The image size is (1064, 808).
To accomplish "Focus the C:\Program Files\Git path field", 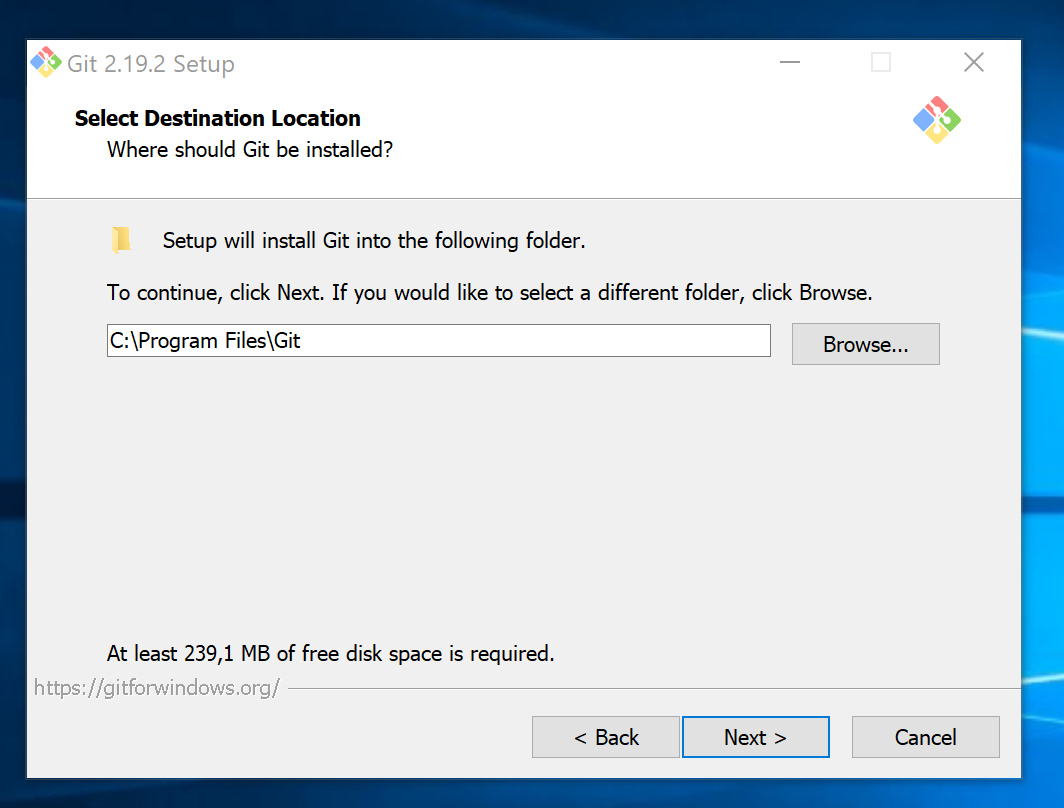I will (x=438, y=341).
